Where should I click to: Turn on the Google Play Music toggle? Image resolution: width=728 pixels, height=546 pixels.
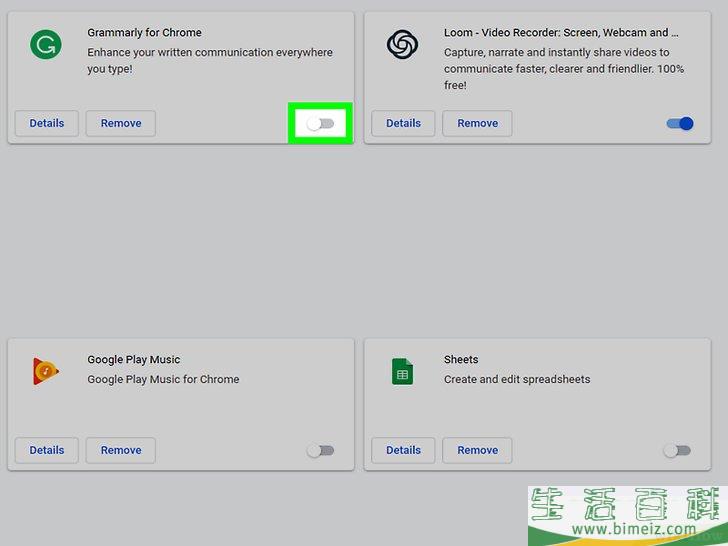(x=320, y=450)
